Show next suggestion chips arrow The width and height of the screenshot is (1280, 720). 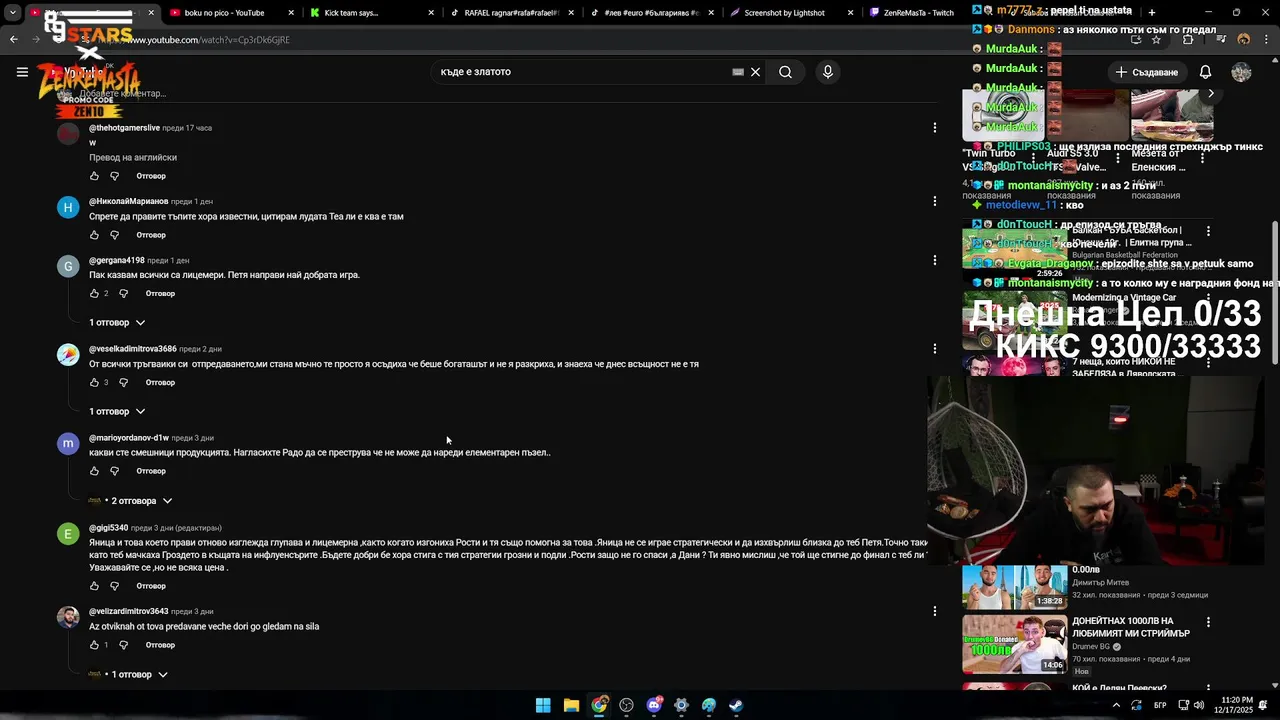point(1211,94)
